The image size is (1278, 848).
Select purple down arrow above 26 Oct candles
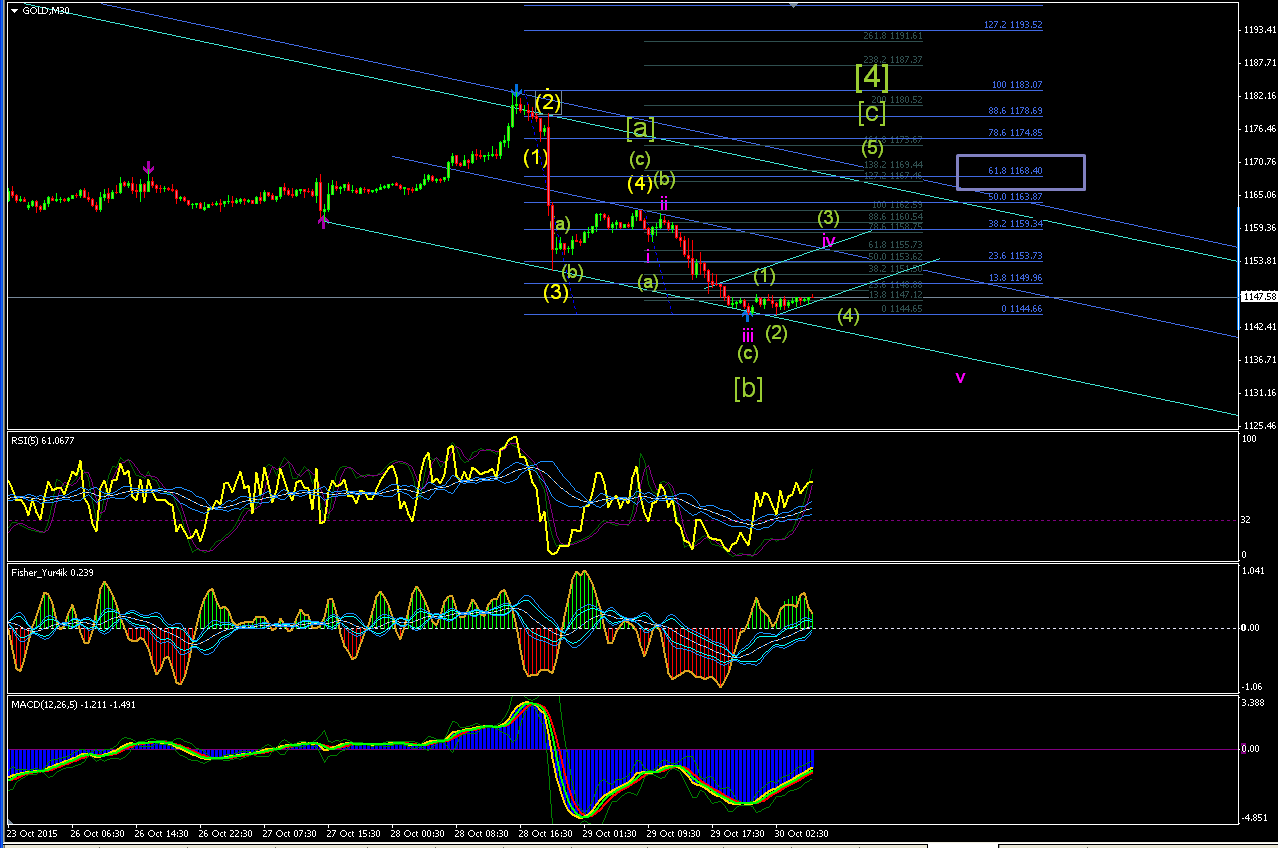148,168
